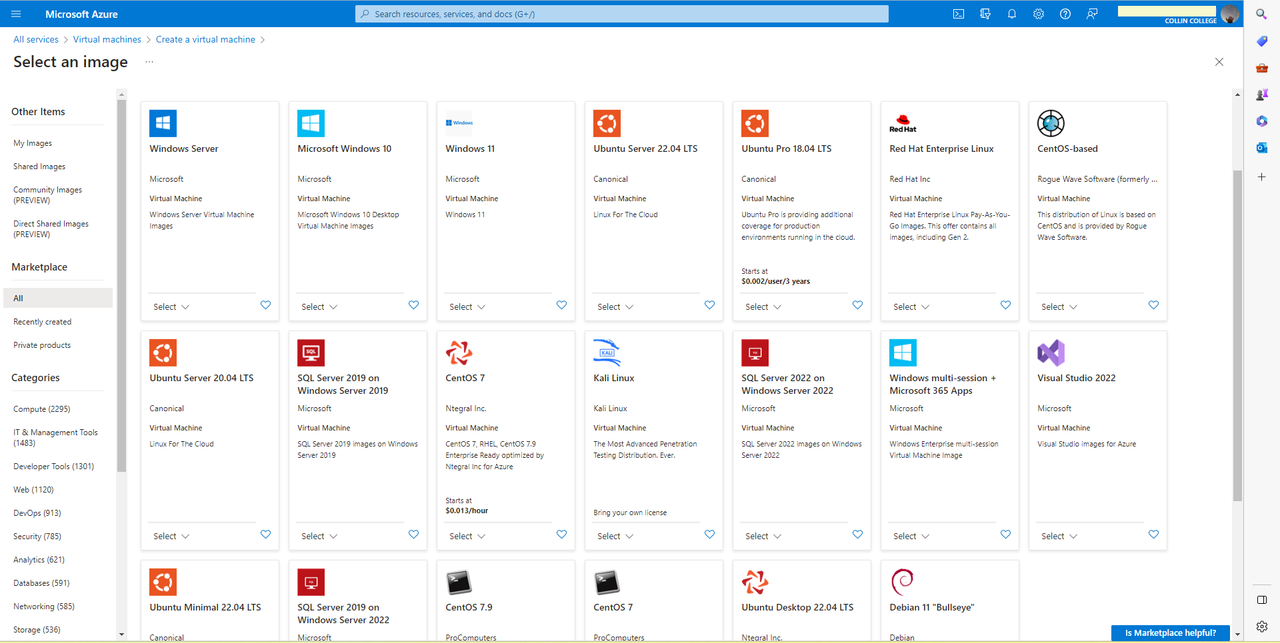Focus the Search resources, services, and docs box
Screen dimensions: 1280x643
coord(622,14)
